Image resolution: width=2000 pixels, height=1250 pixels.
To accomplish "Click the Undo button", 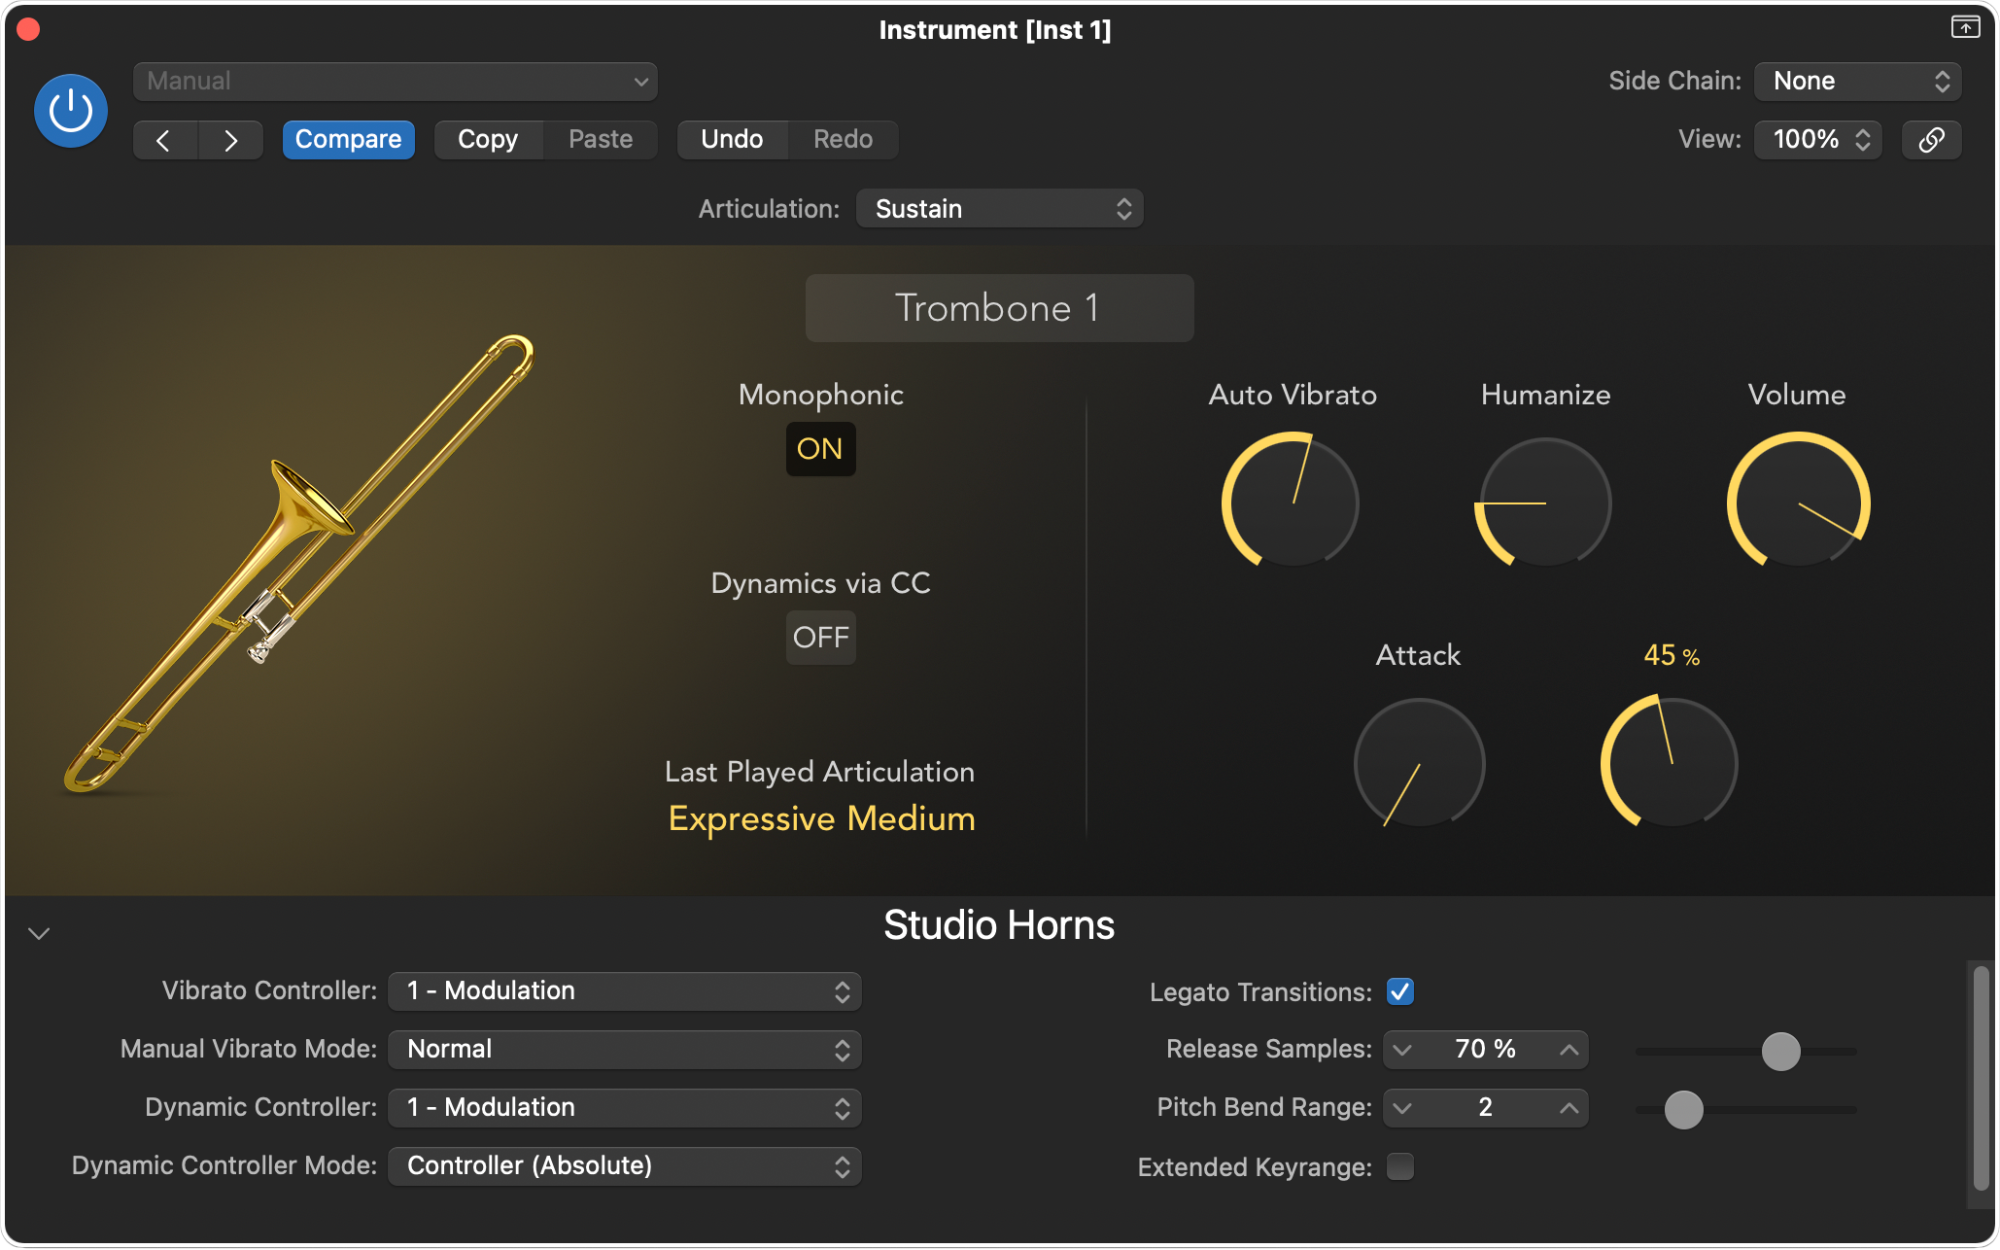I will 732,140.
